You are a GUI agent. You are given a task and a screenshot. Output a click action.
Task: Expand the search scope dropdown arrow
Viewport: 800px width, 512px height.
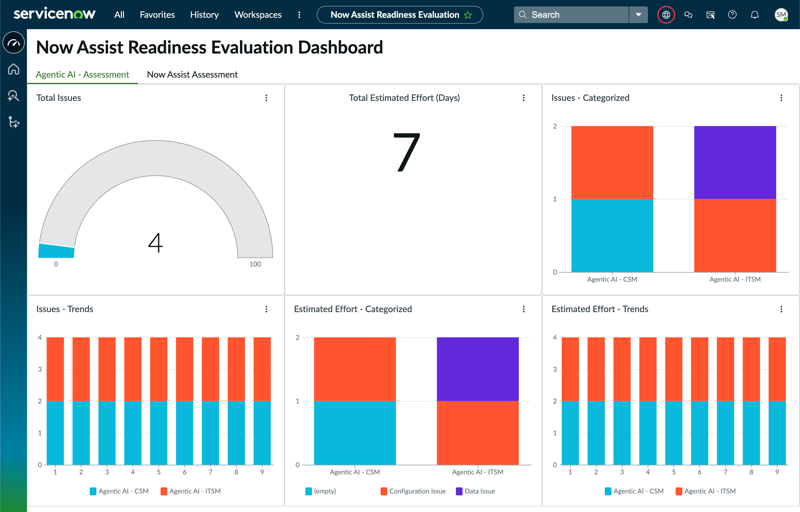point(638,15)
